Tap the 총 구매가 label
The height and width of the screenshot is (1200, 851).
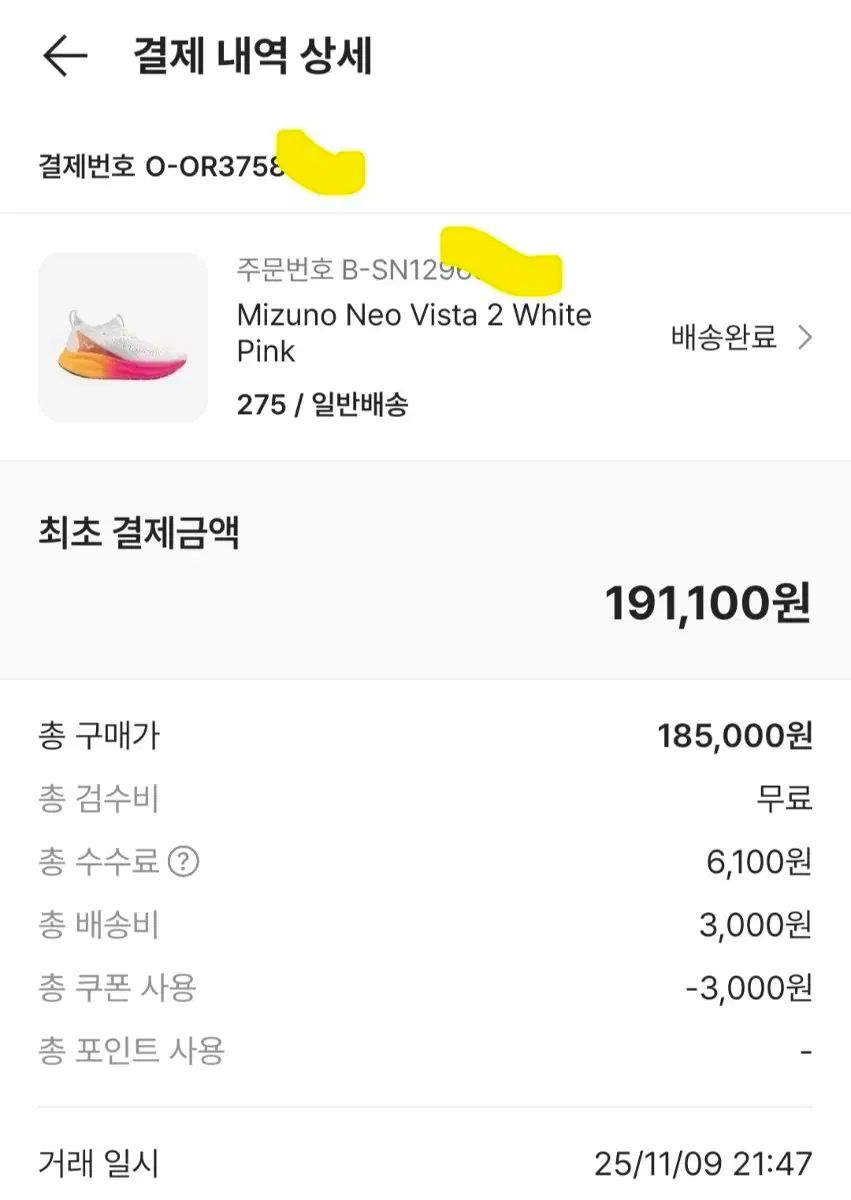click(98, 737)
